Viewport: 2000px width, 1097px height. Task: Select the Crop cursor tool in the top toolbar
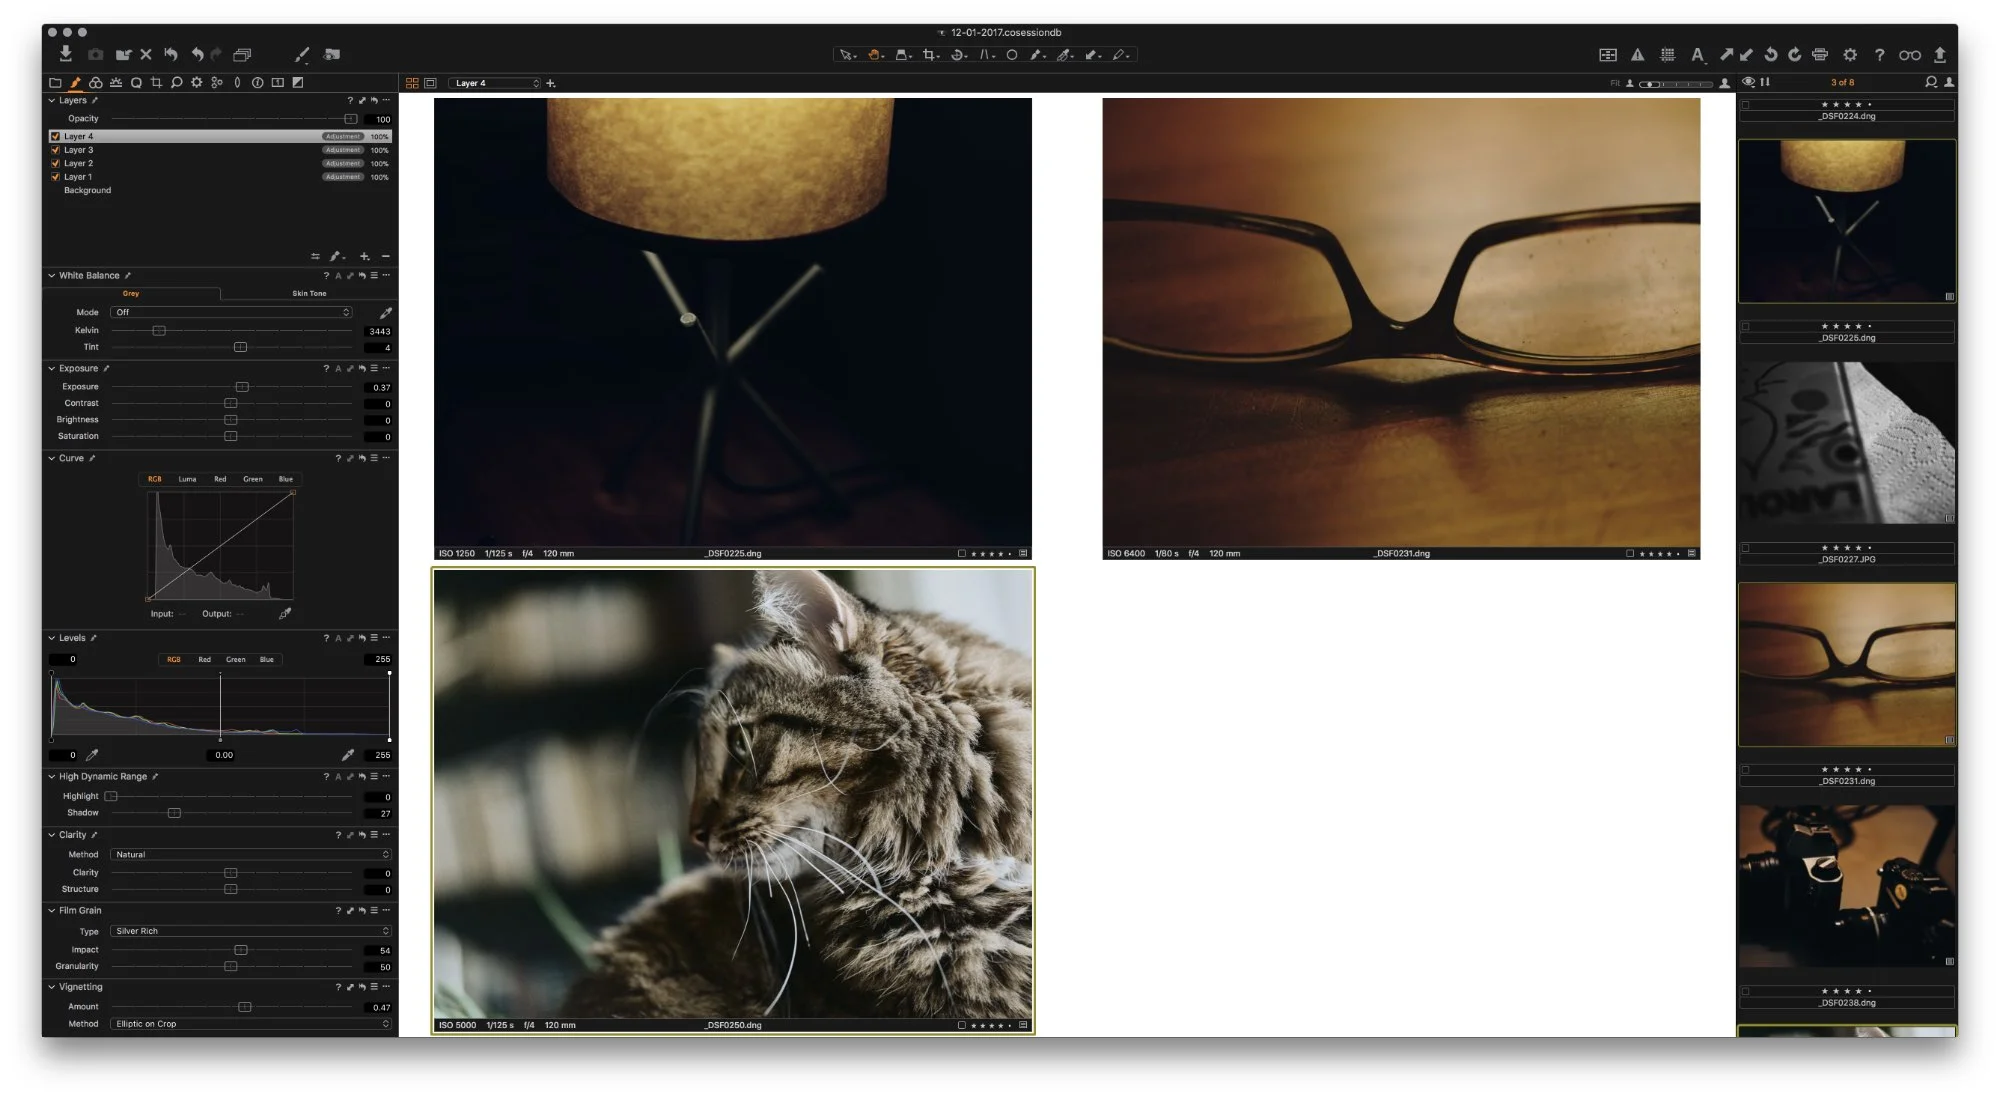click(930, 55)
